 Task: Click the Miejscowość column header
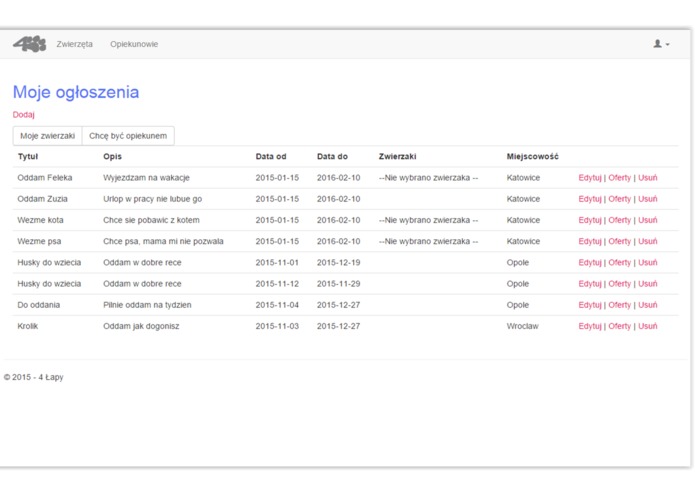pyautogui.click(x=532, y=156)
